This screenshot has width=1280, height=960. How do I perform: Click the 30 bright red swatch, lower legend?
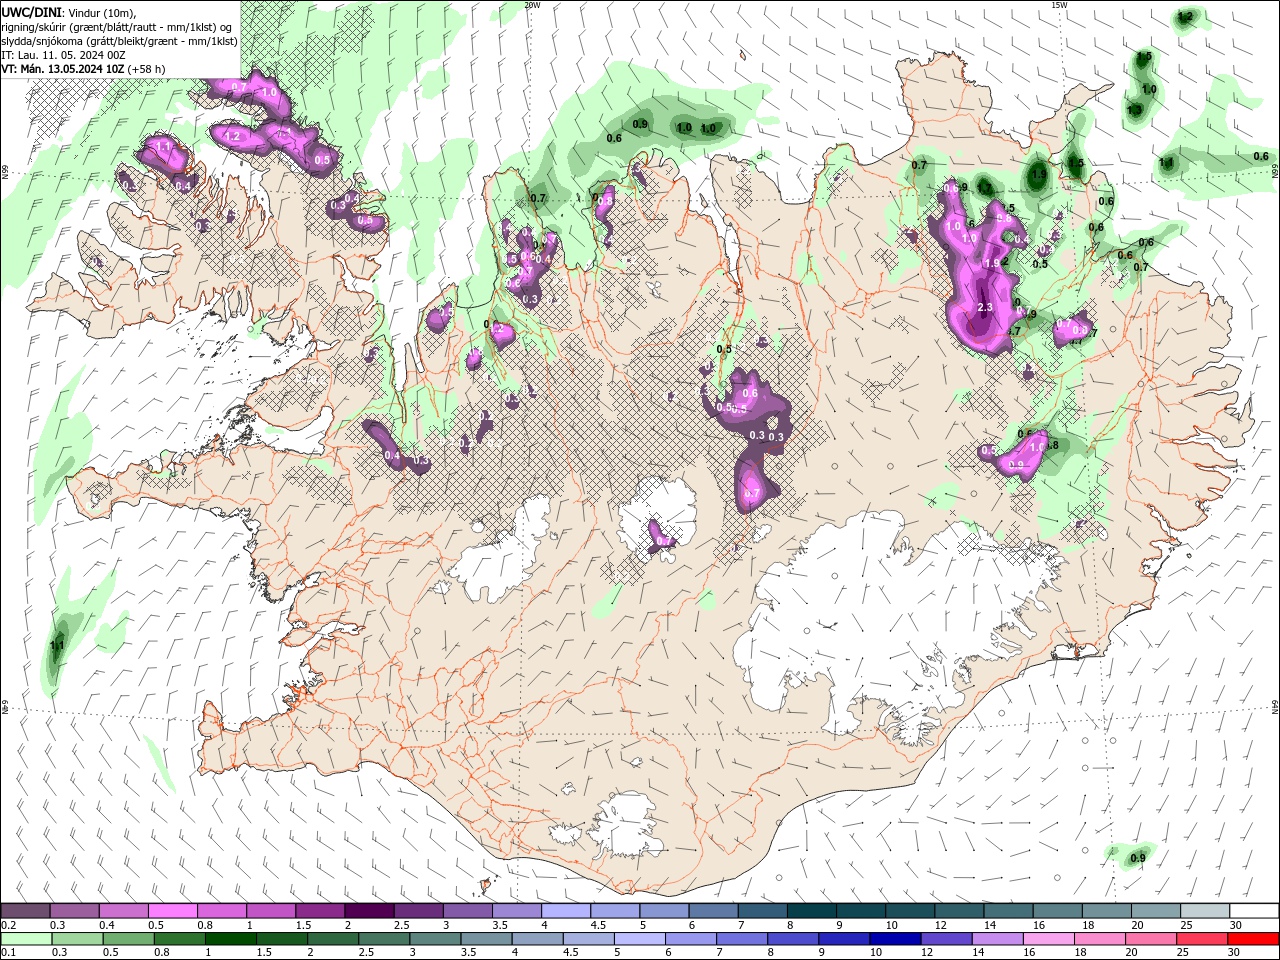[x=1253, y=938]
